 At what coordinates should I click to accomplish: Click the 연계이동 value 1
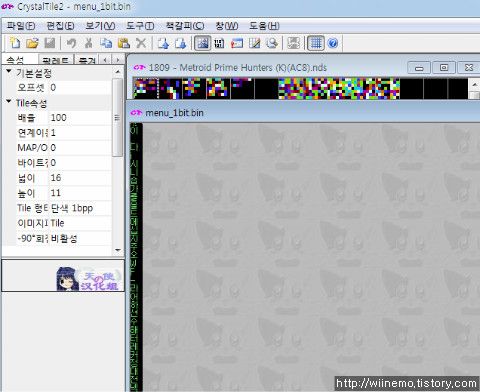click(80, 133)
